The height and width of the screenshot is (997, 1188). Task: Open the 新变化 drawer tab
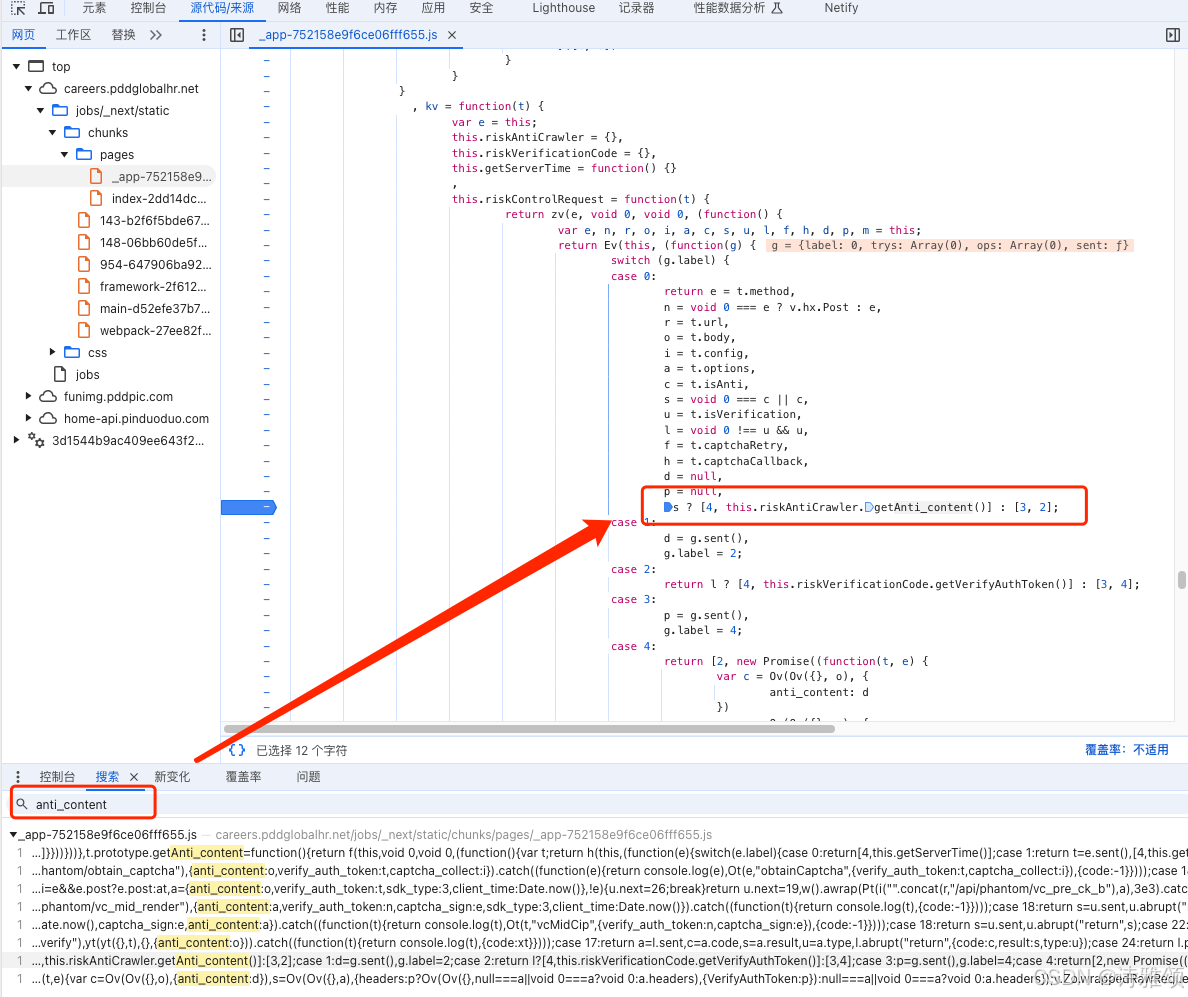172,777
